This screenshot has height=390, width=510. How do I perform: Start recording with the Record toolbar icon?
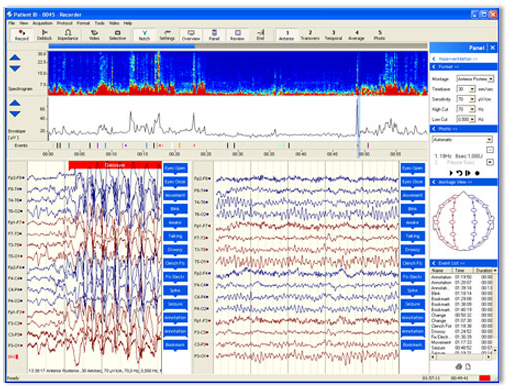pyautogui.click(x=22, y=35)
